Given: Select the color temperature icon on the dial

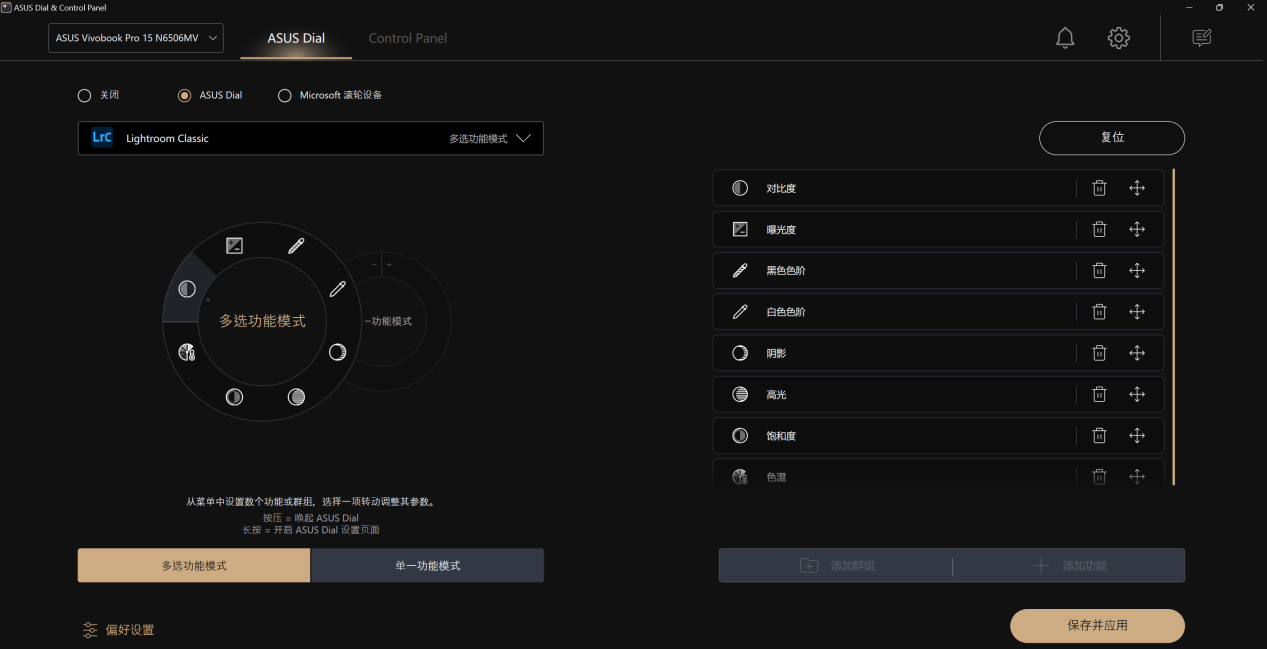Looking at the screenshot, I should pyautogui.click(x=186, y=352).
